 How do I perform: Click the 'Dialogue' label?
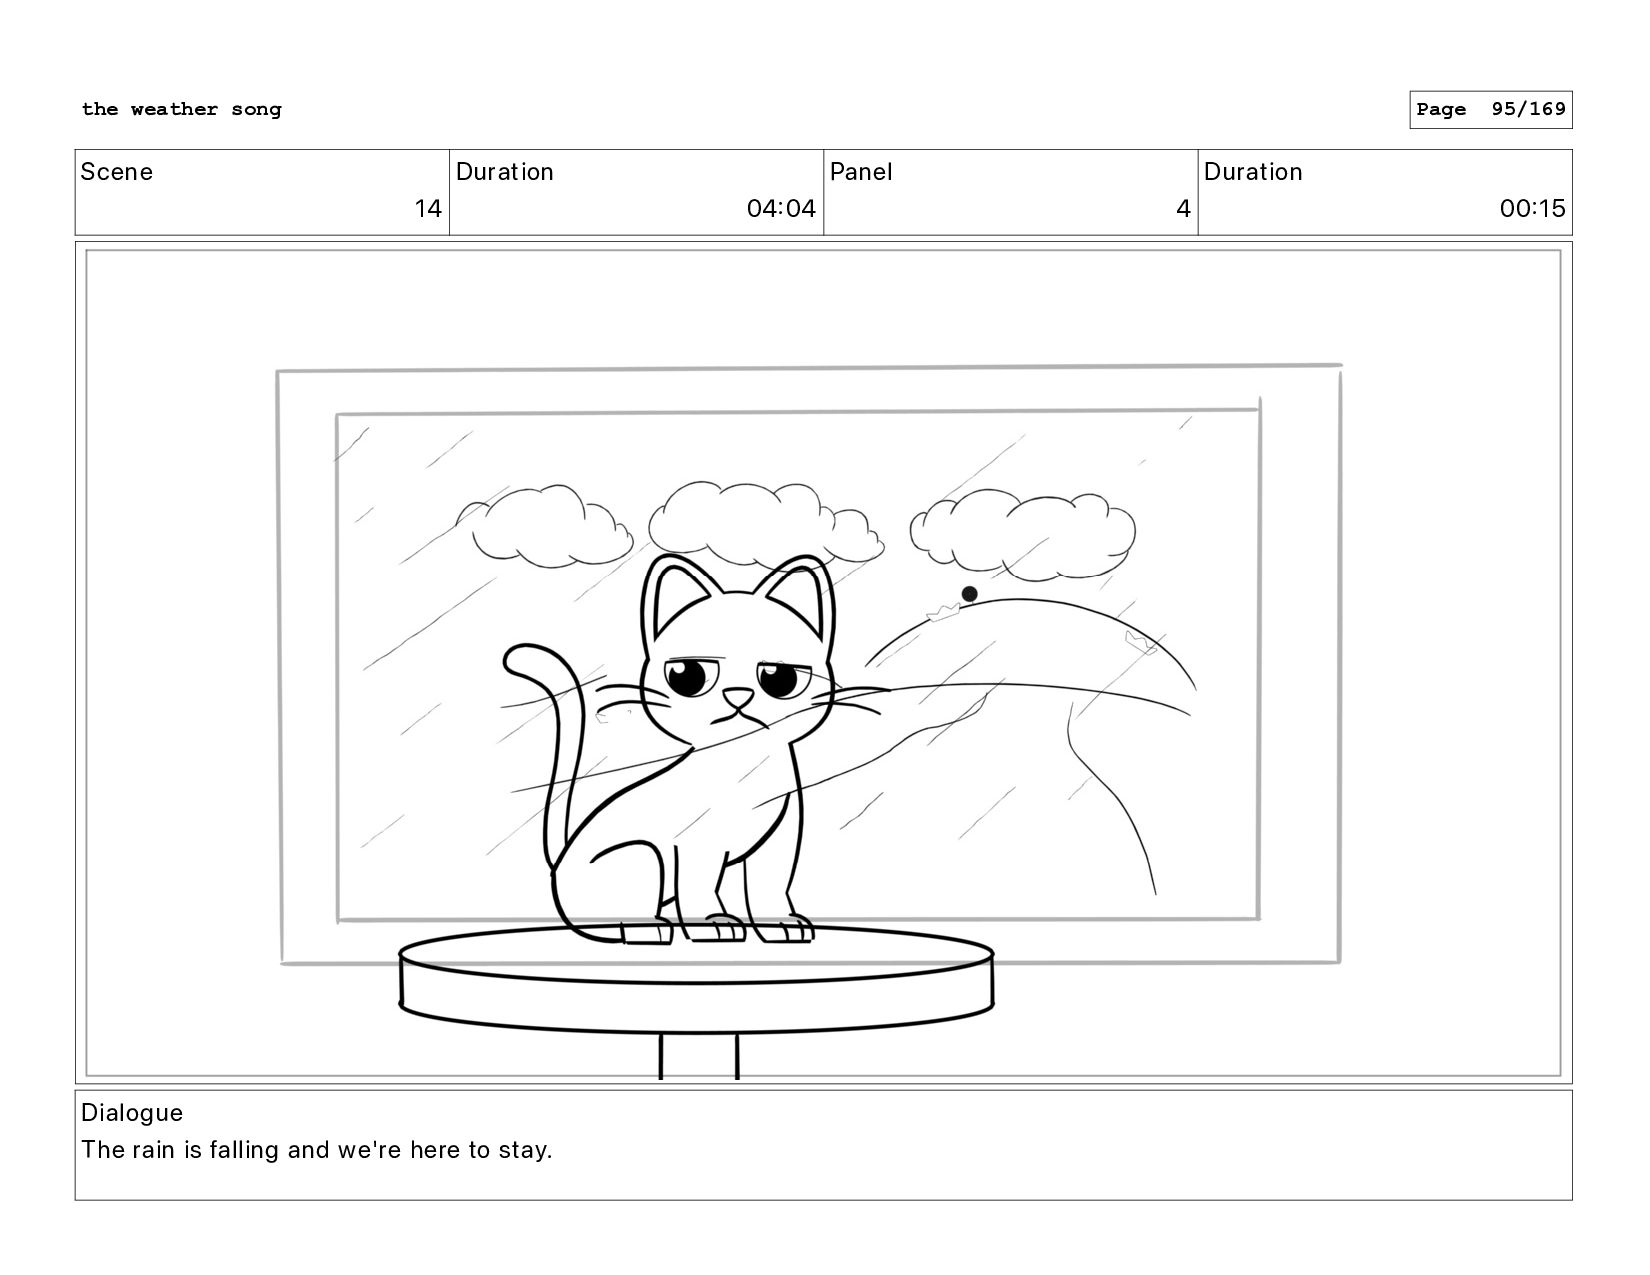click(132, 1113)
